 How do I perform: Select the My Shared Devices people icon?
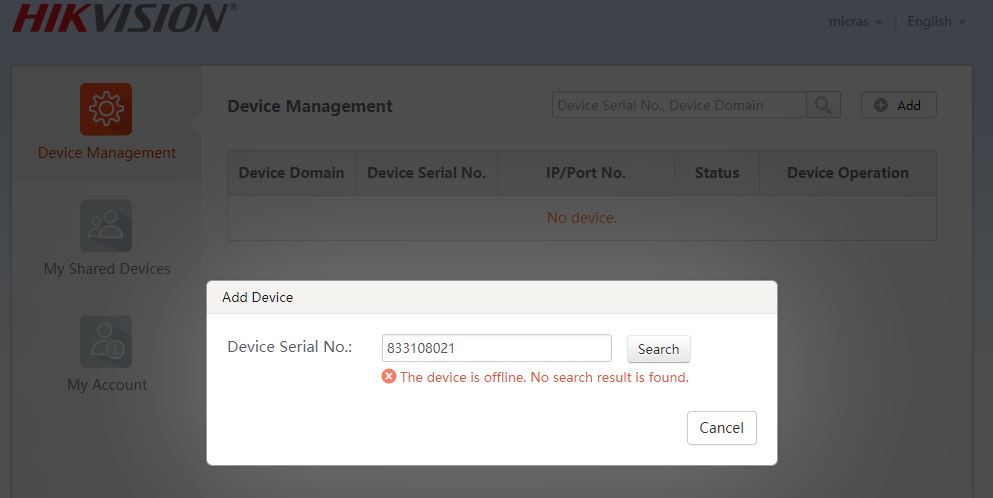click(x=106, y=225)
